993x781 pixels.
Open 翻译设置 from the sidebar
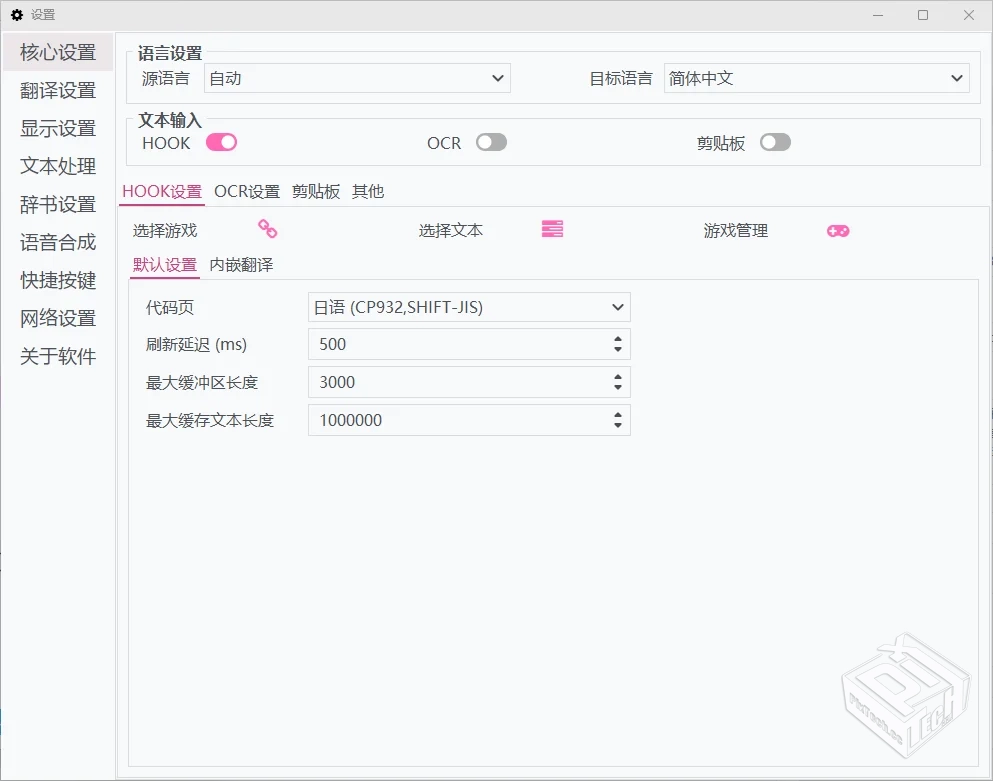(56, 90)
